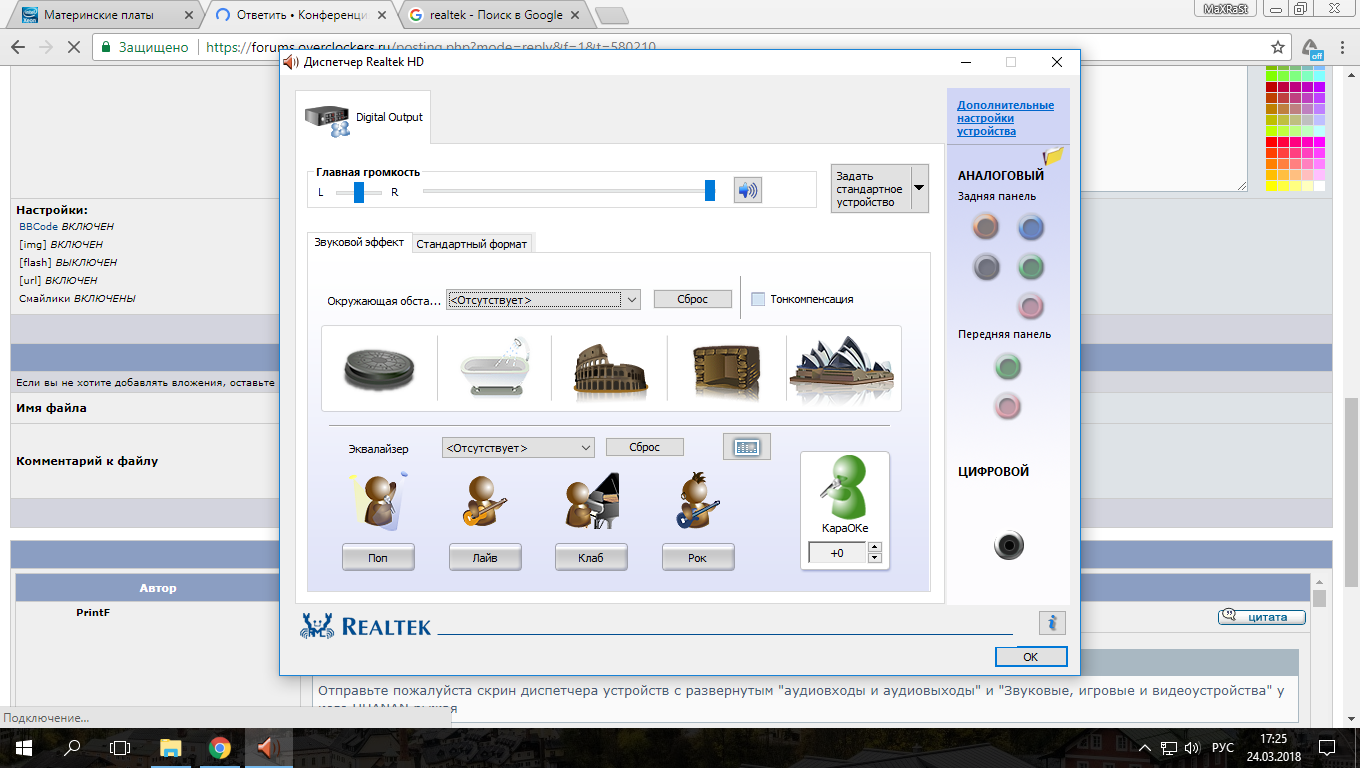Click the green rear panel jack

tap(1031, 267)
